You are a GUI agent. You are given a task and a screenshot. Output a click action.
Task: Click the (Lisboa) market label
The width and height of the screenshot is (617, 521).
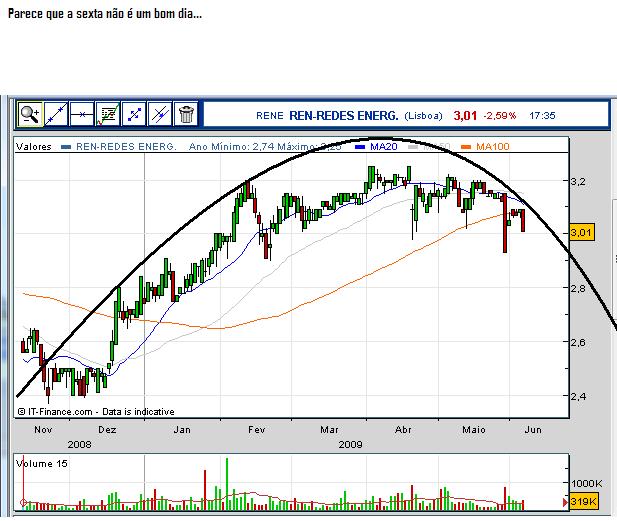(423, 116)
